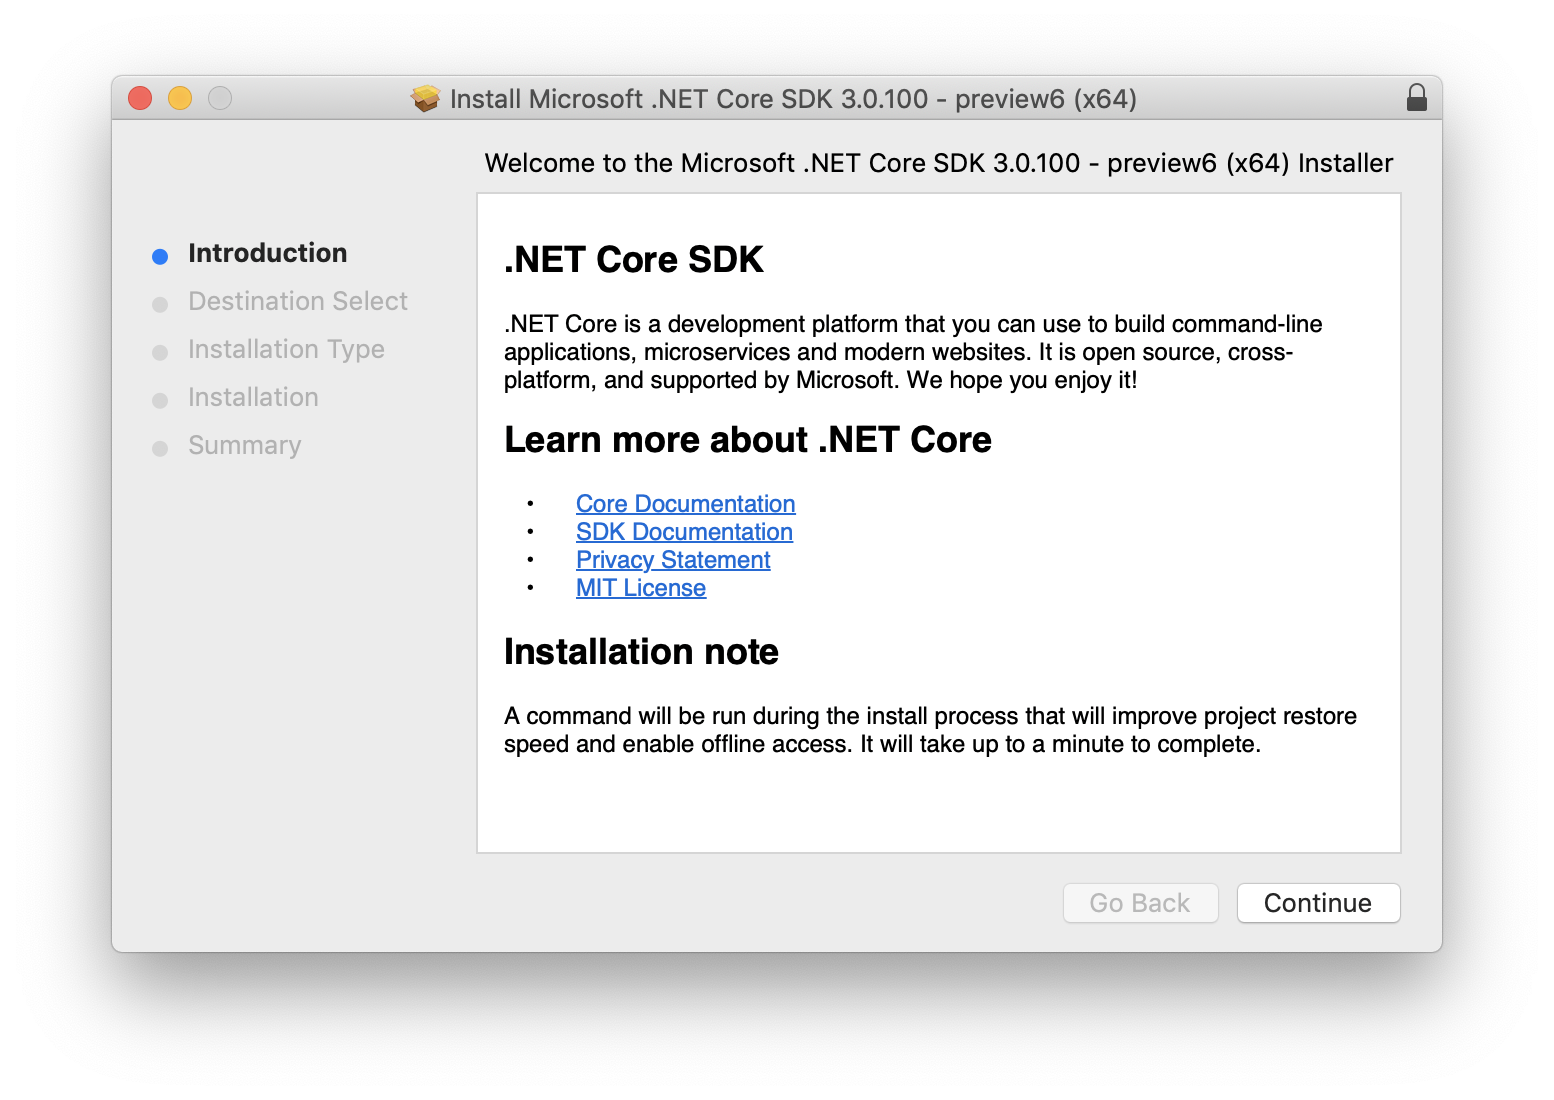Click the .NET Core SDK heading text
Screen dimensions: 1554x1100
[x=634, y=260]
